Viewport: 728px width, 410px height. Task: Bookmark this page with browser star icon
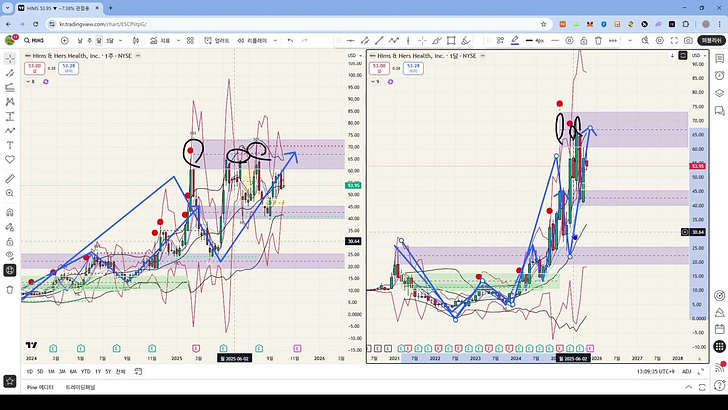544,24
